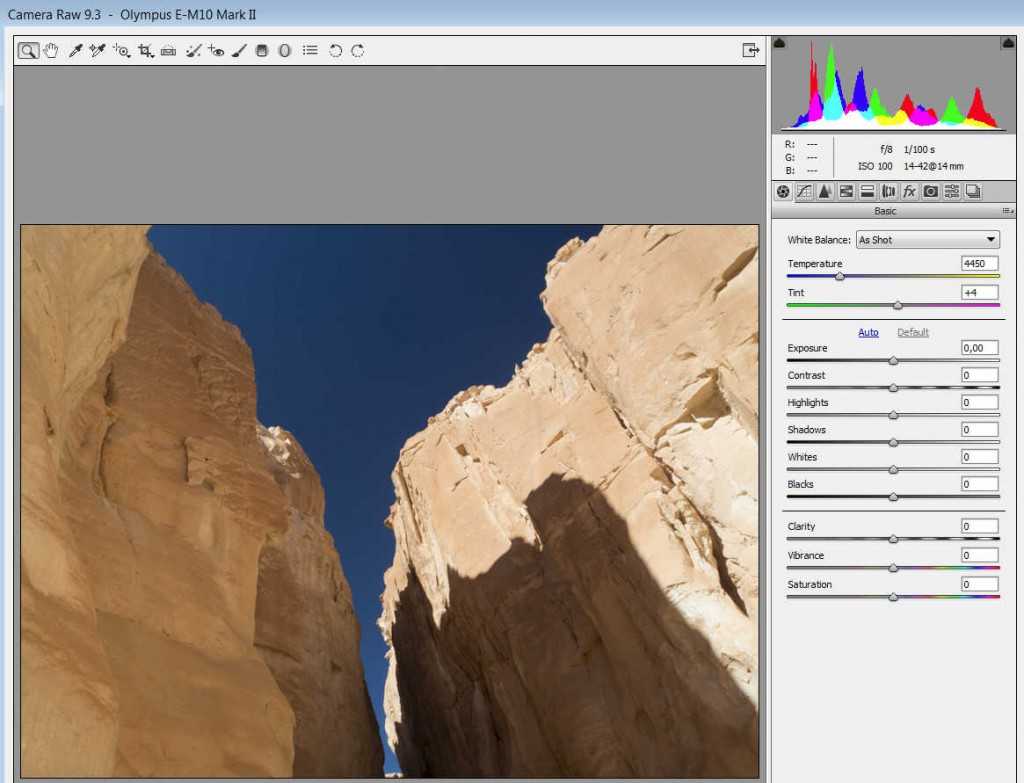This screenshot has height=783, width=1024.
Task: Switch to the Tone Curve tab
Action: pos(804,191)
